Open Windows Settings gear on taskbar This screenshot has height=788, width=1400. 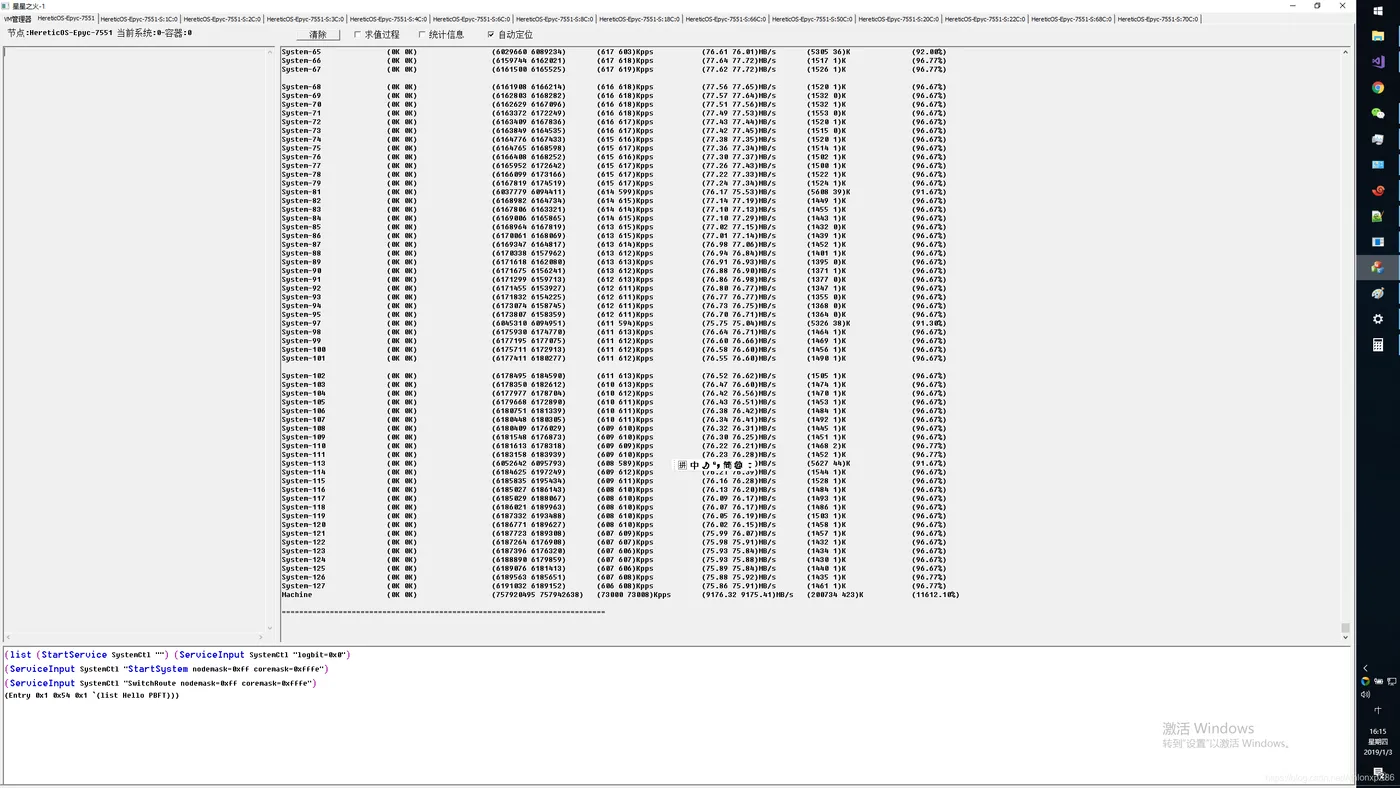point(1378,319)
